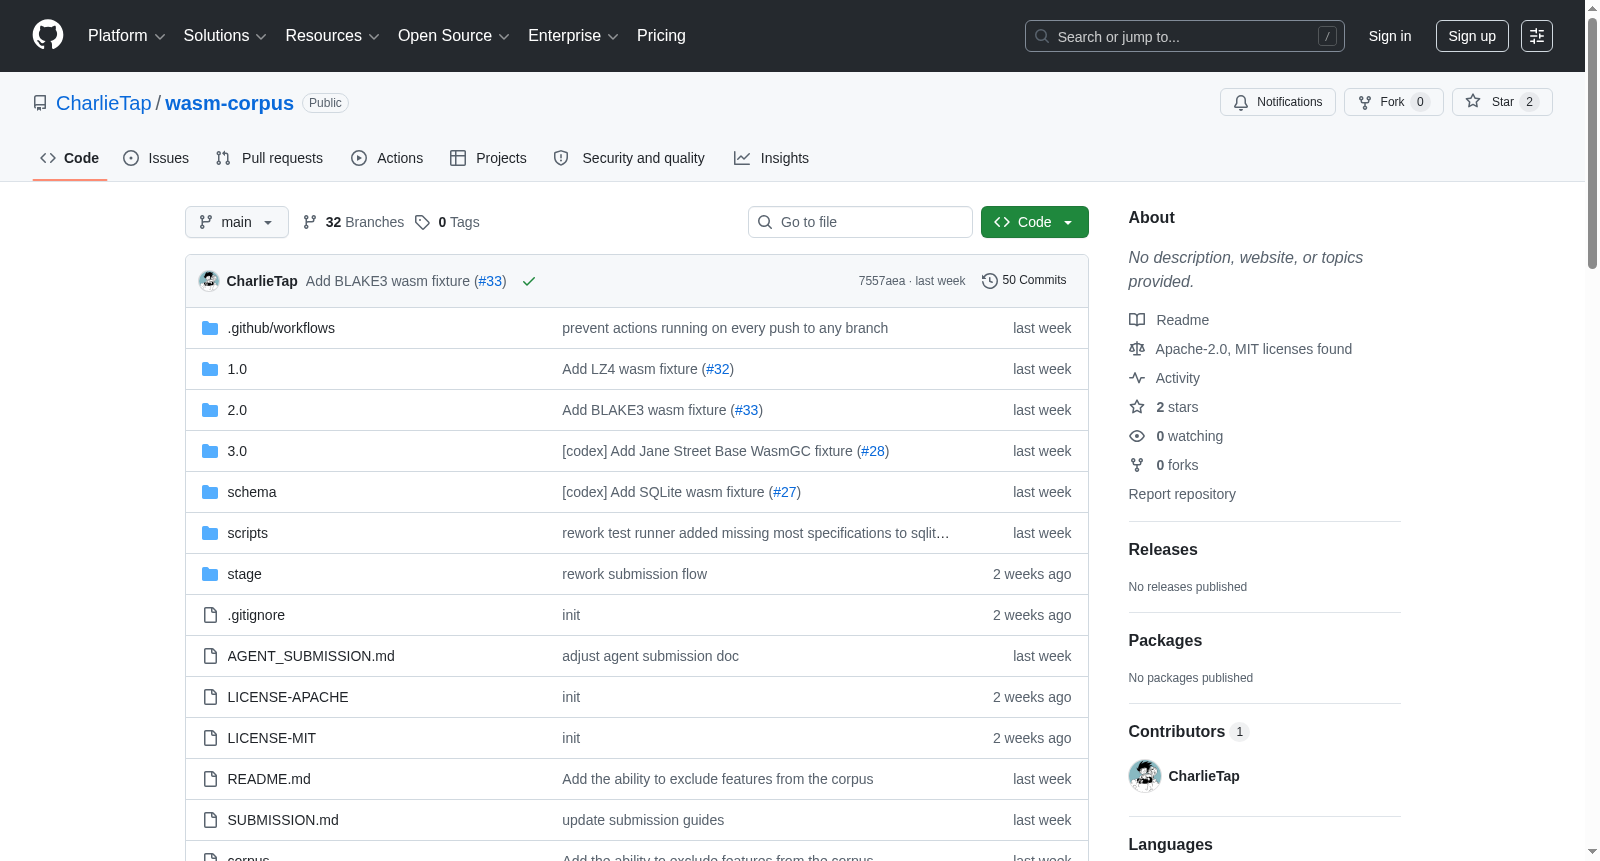Click the Readme book icon in About
Viewport: 1600px width, 861px height.
click(1137, 320)
